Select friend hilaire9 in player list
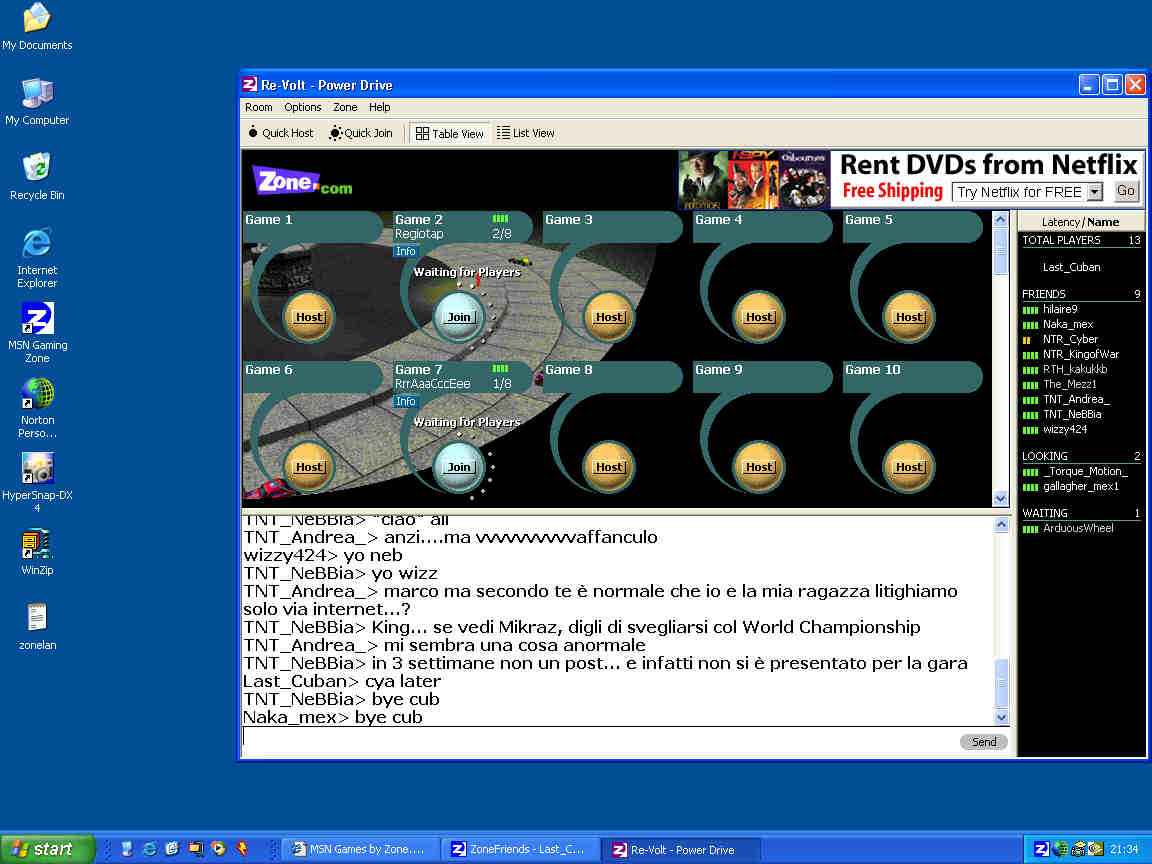Image resolution: width=1152 pixels, height=864 pixels. pos(1060,309)
